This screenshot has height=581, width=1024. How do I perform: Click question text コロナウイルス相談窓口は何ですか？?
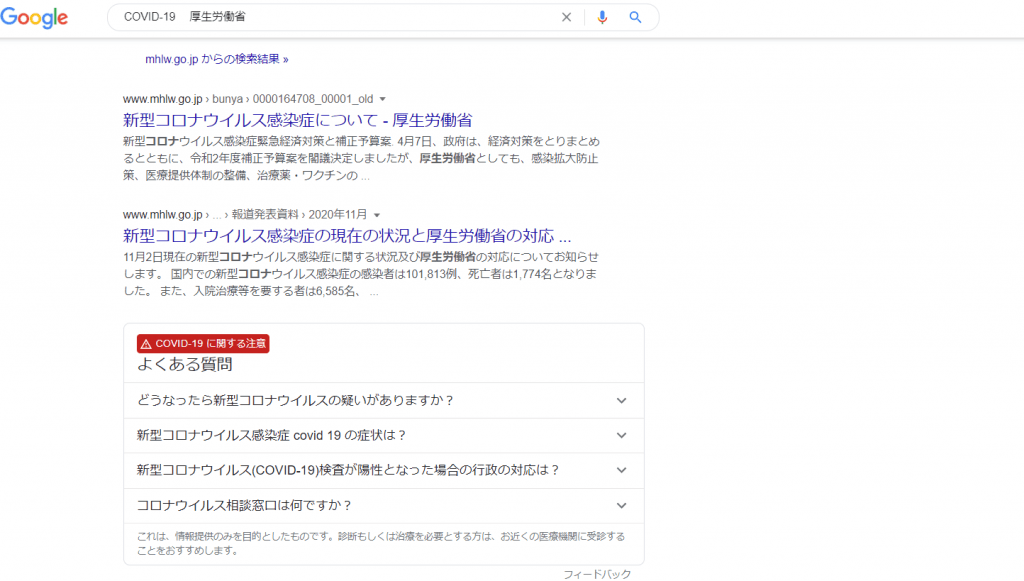click(x=244, y=505)
